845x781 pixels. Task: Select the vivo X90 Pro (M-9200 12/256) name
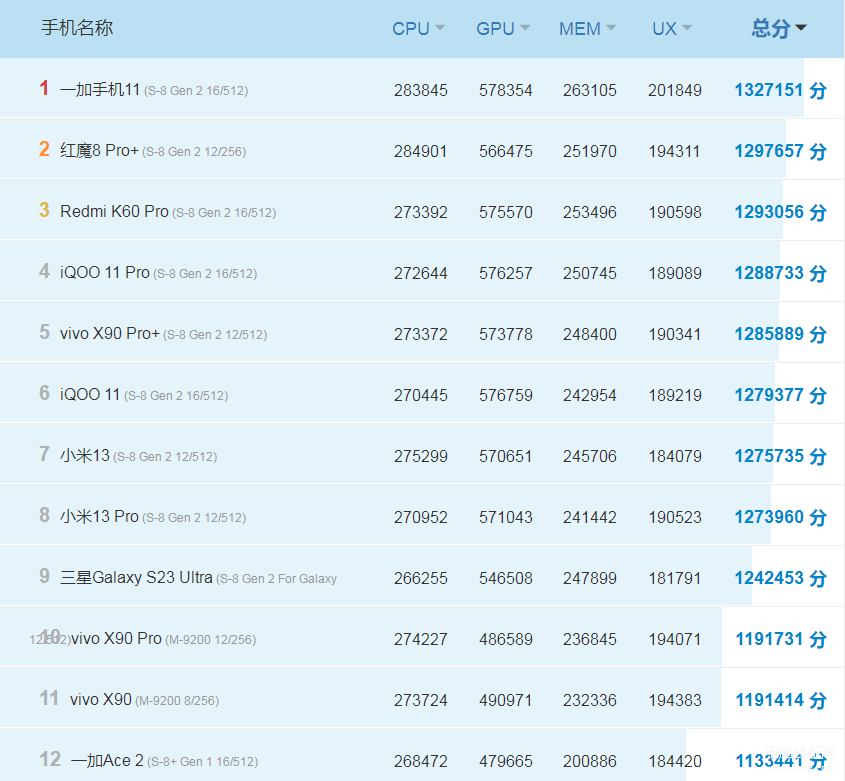coord(116,638)
